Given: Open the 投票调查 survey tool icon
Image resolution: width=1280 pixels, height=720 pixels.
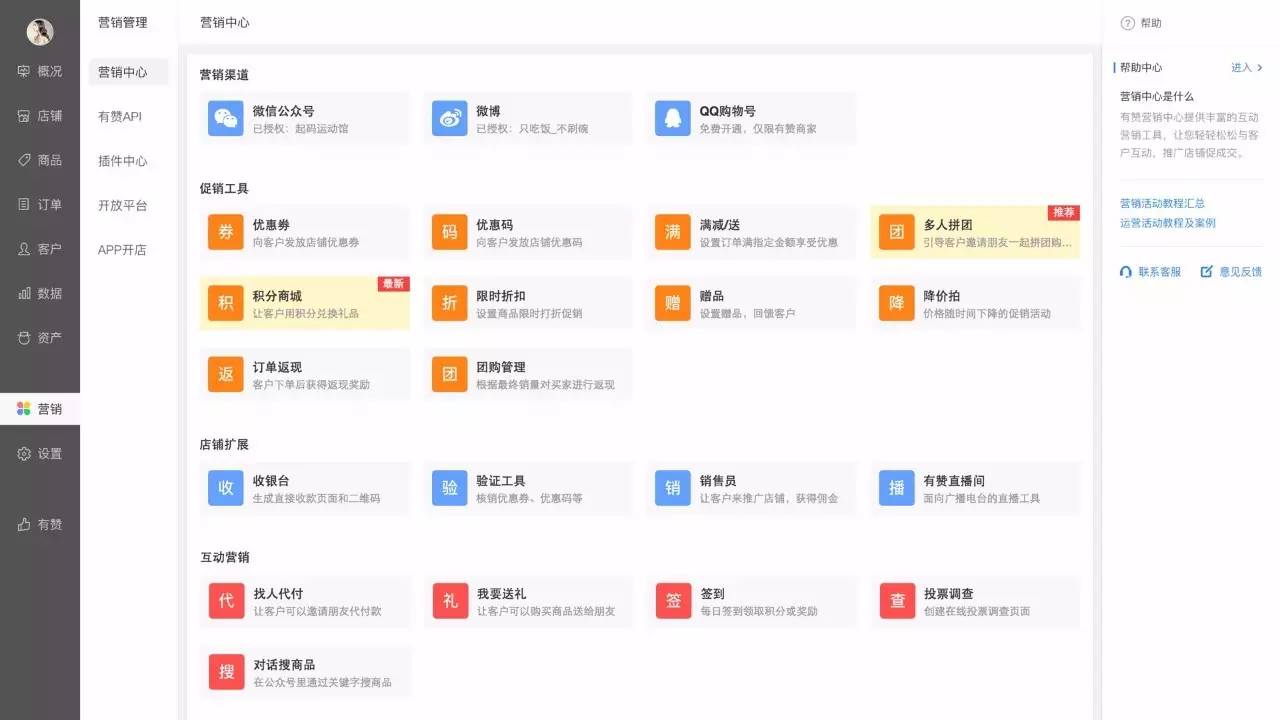Looking at the screenshot, I should tap(895, 600).
